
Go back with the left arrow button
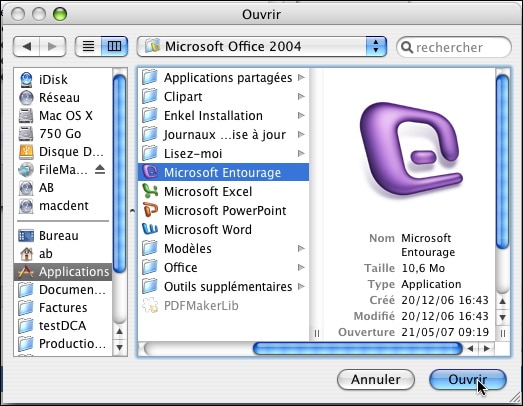tap(26, 46)
